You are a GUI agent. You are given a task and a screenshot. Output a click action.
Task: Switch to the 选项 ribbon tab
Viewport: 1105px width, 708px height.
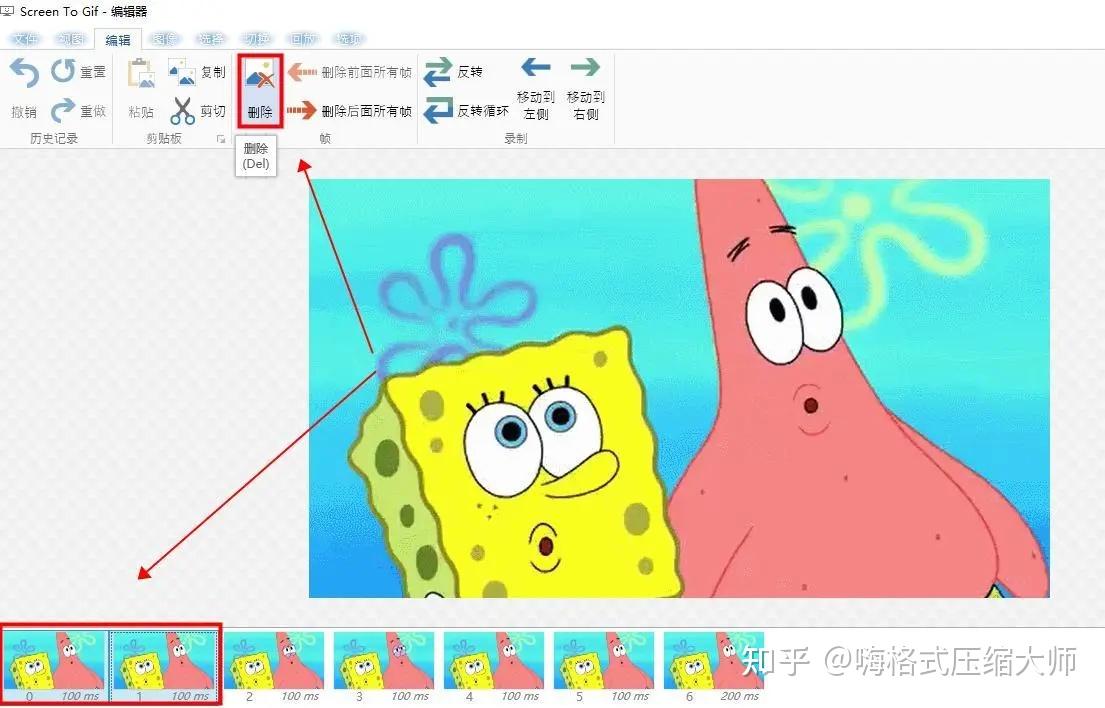[348, 38]
